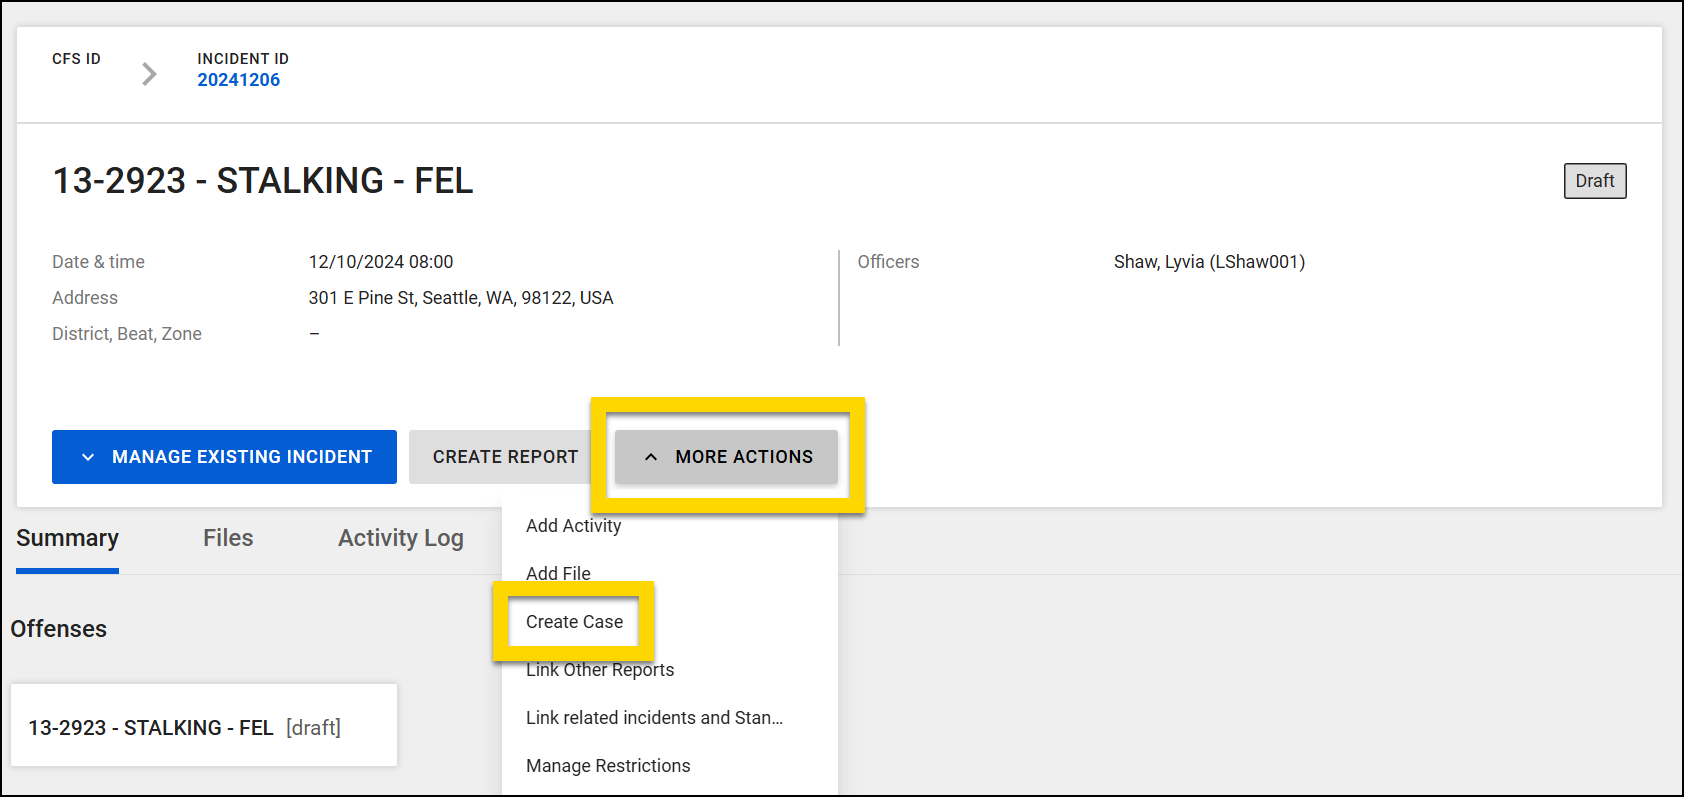Click the Create Report button
The width and height of the screenshot is (1684, 797).
point(505,457)
